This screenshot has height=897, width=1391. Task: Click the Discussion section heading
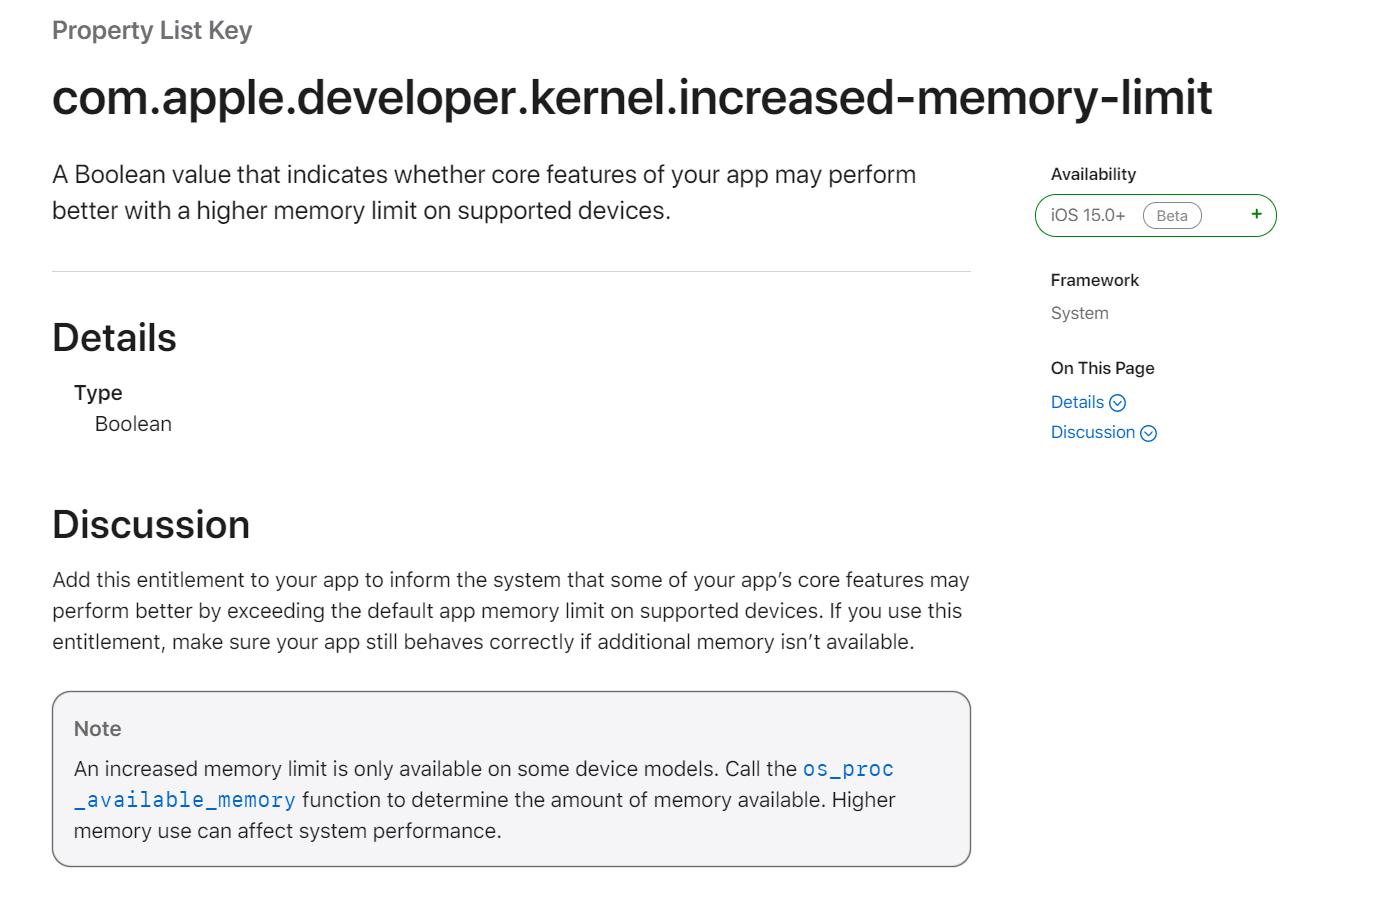151,525
